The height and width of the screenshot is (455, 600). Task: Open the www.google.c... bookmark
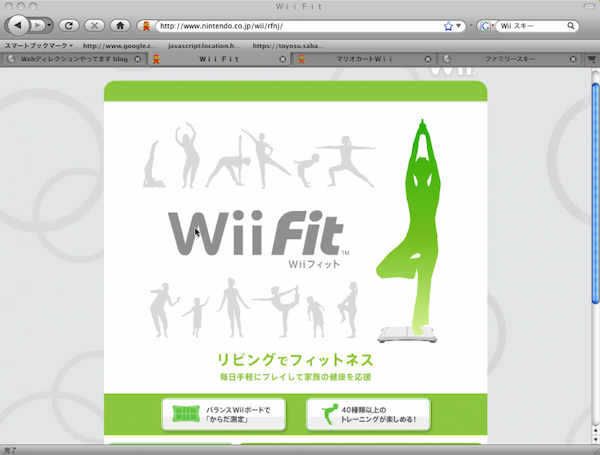tap(120, 46)
